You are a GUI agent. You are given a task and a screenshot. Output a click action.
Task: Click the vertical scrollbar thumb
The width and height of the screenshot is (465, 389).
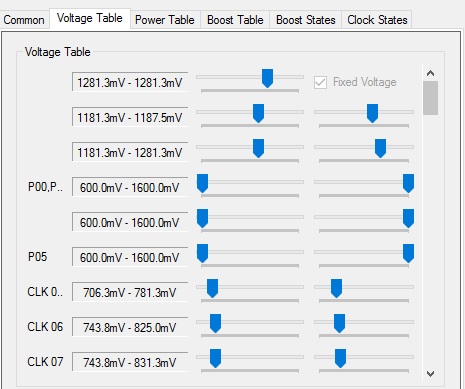(430, 98)
